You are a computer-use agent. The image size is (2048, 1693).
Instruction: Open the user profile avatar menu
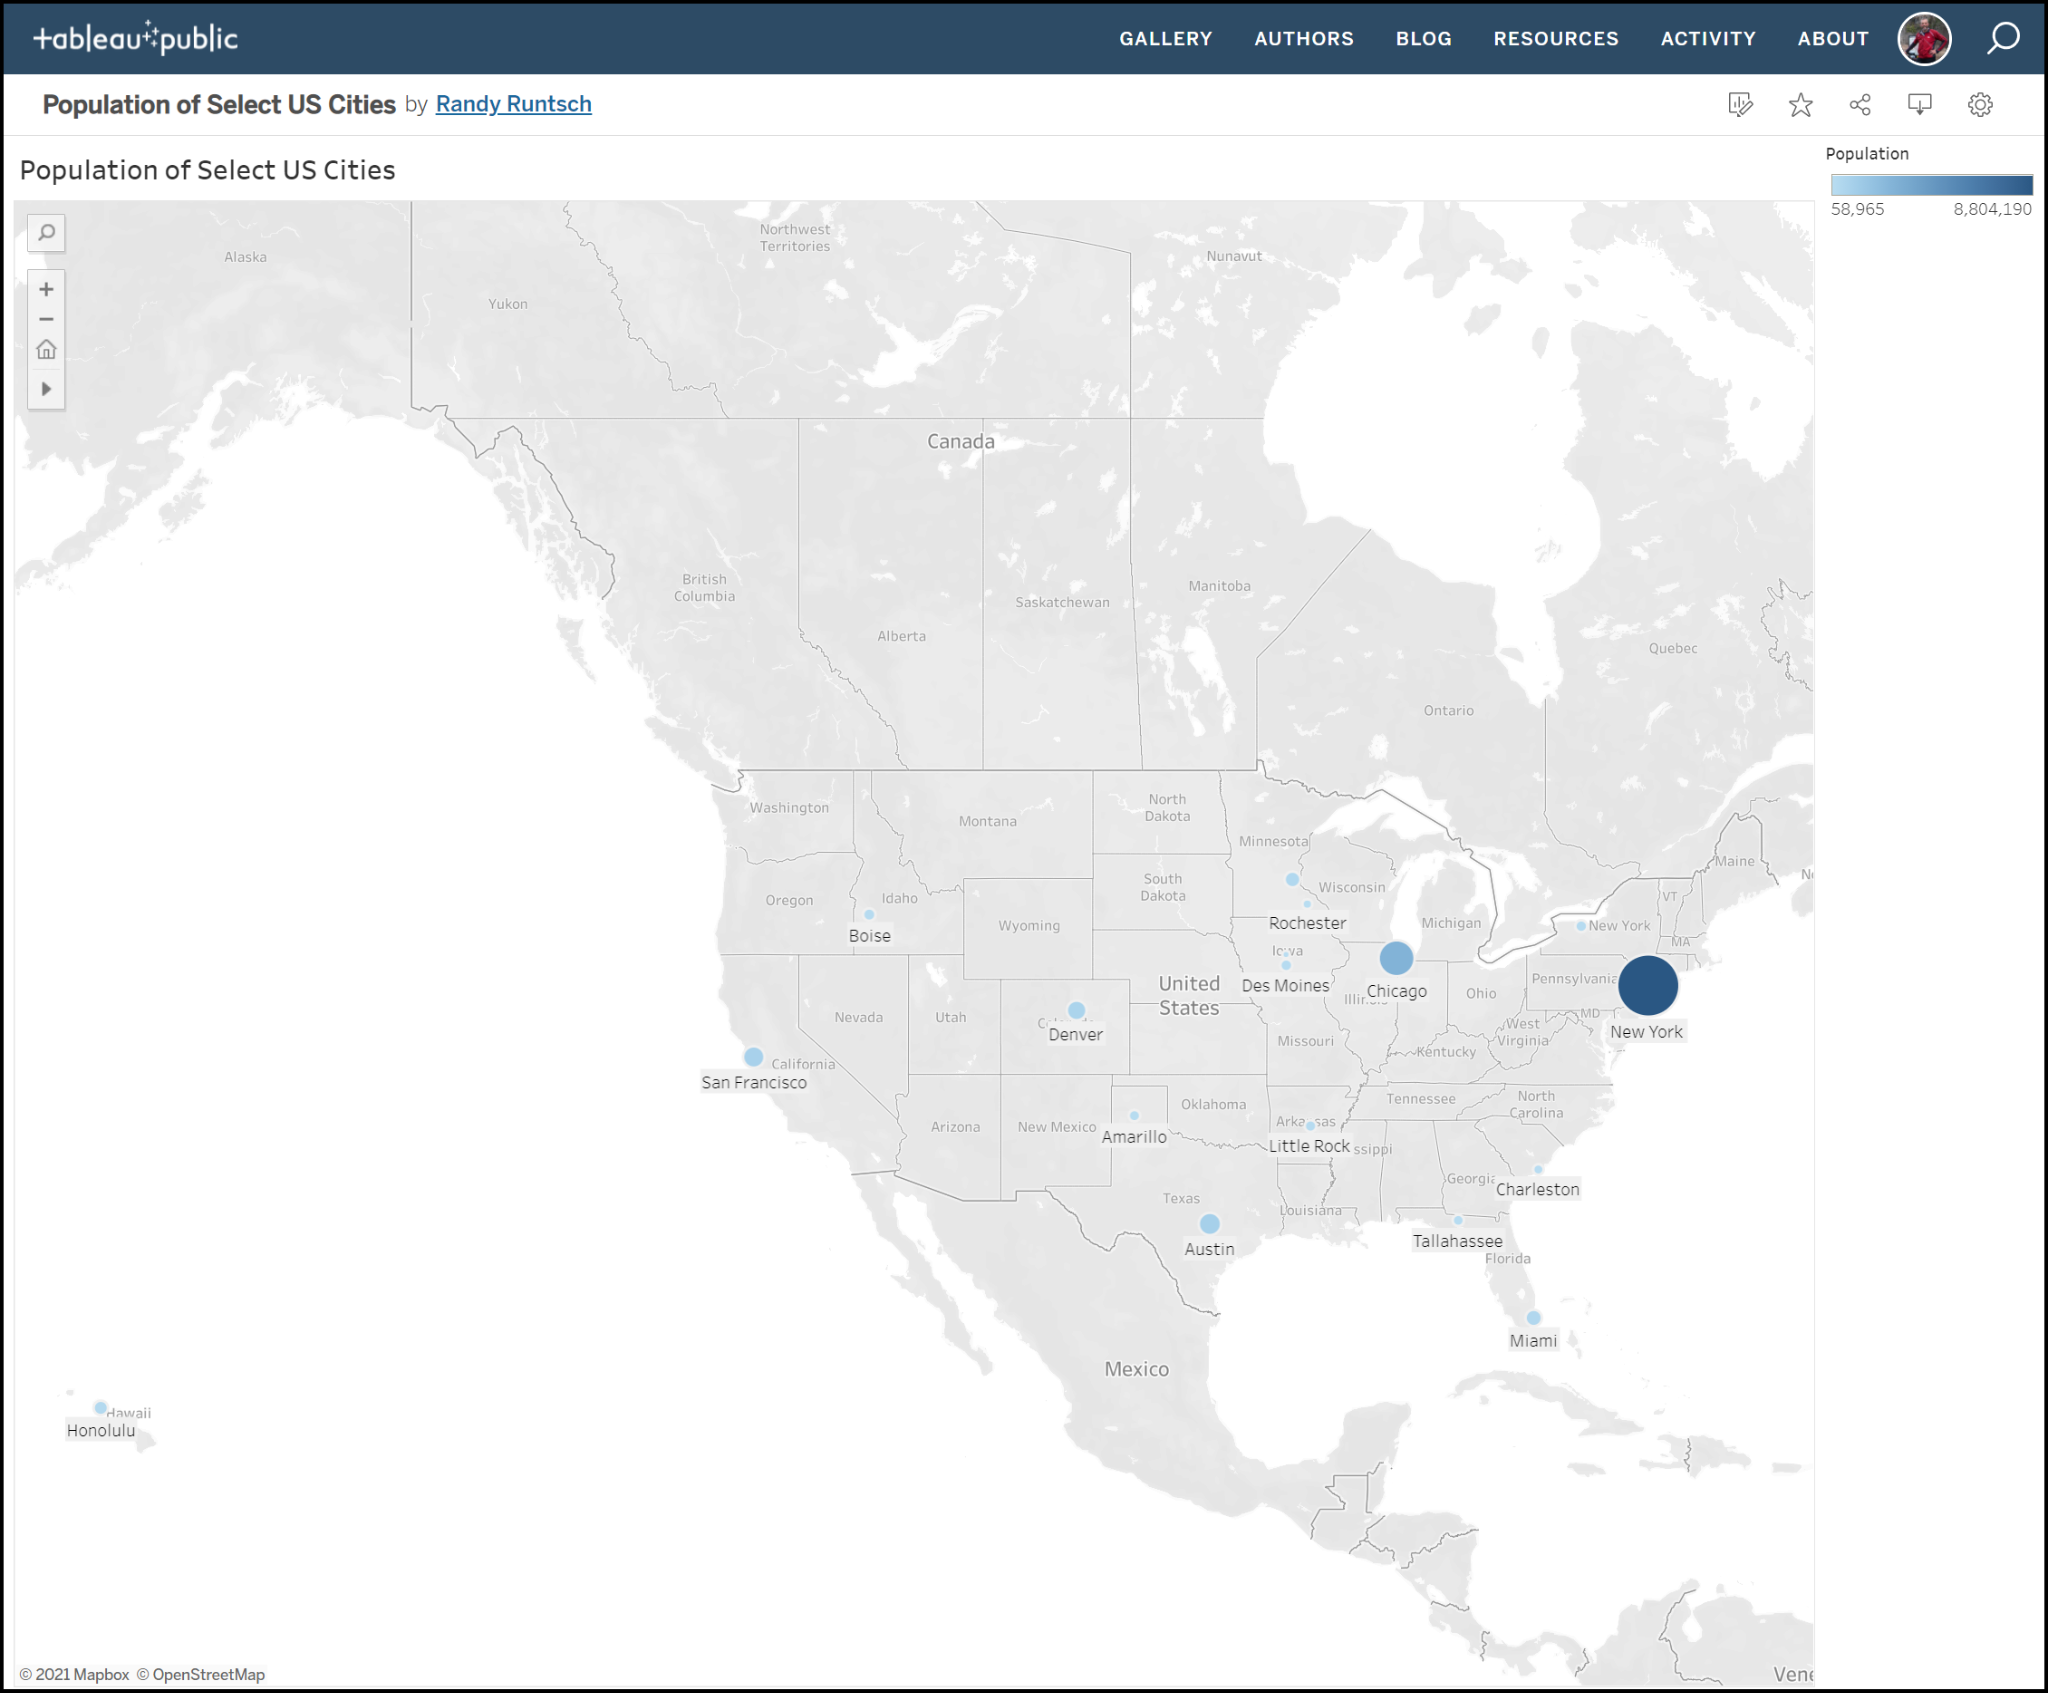tap(1924, 39)
